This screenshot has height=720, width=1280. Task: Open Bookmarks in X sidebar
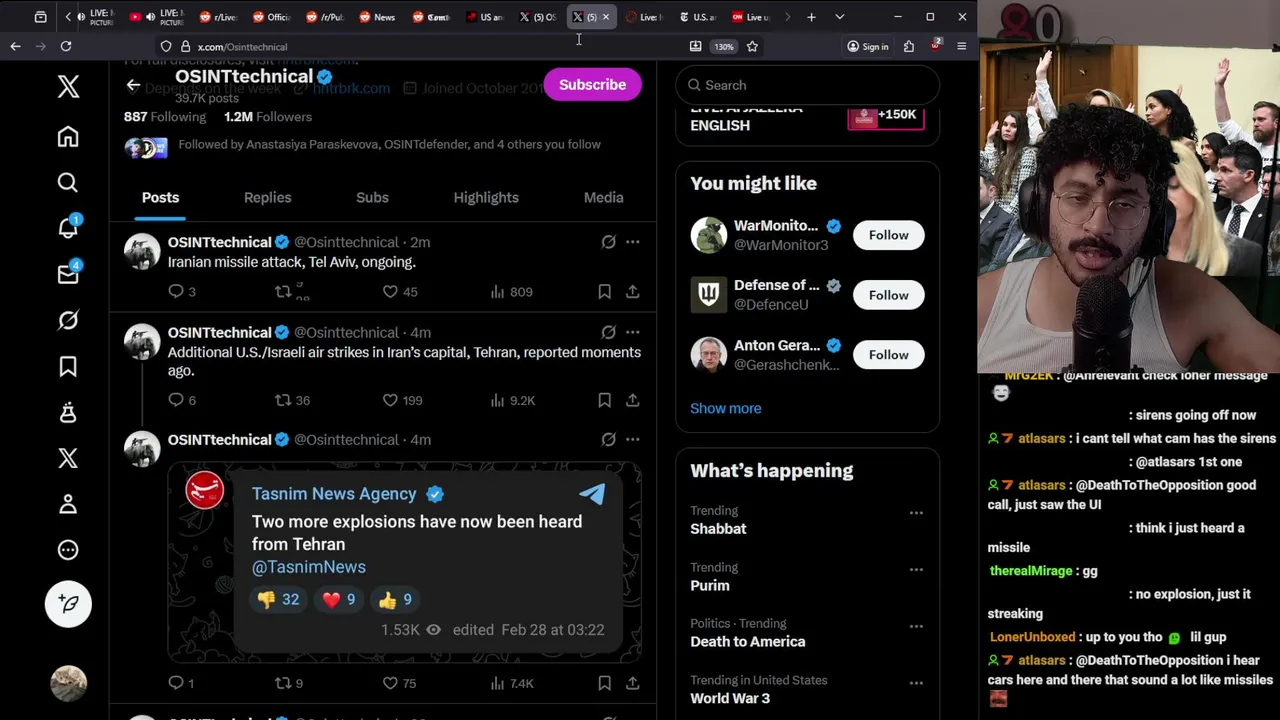(x=68, y=367)
